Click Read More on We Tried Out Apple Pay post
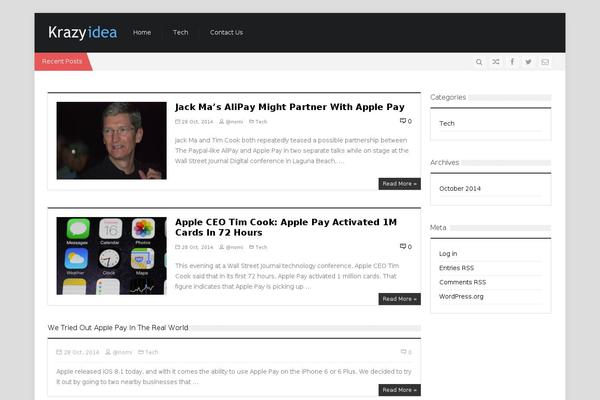 click(x=399, y=390)
